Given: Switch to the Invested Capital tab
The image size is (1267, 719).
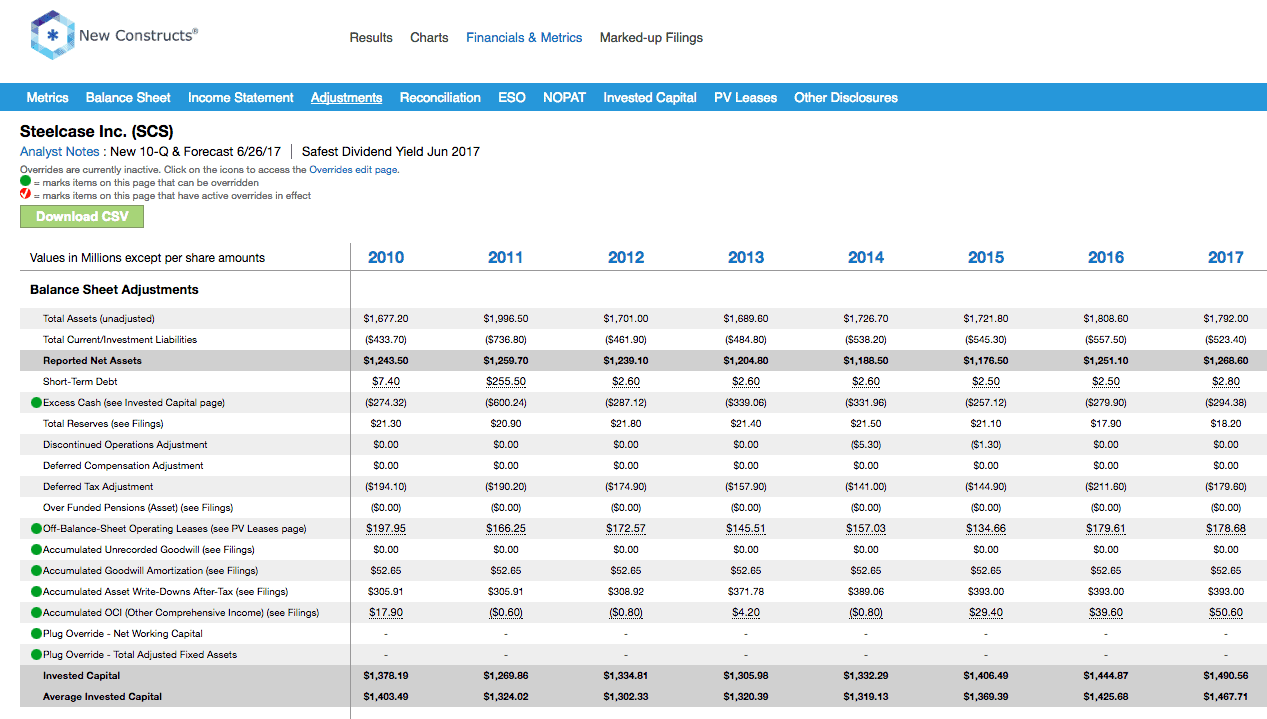Looking at the screenshot, I should (x=650, y=98).
